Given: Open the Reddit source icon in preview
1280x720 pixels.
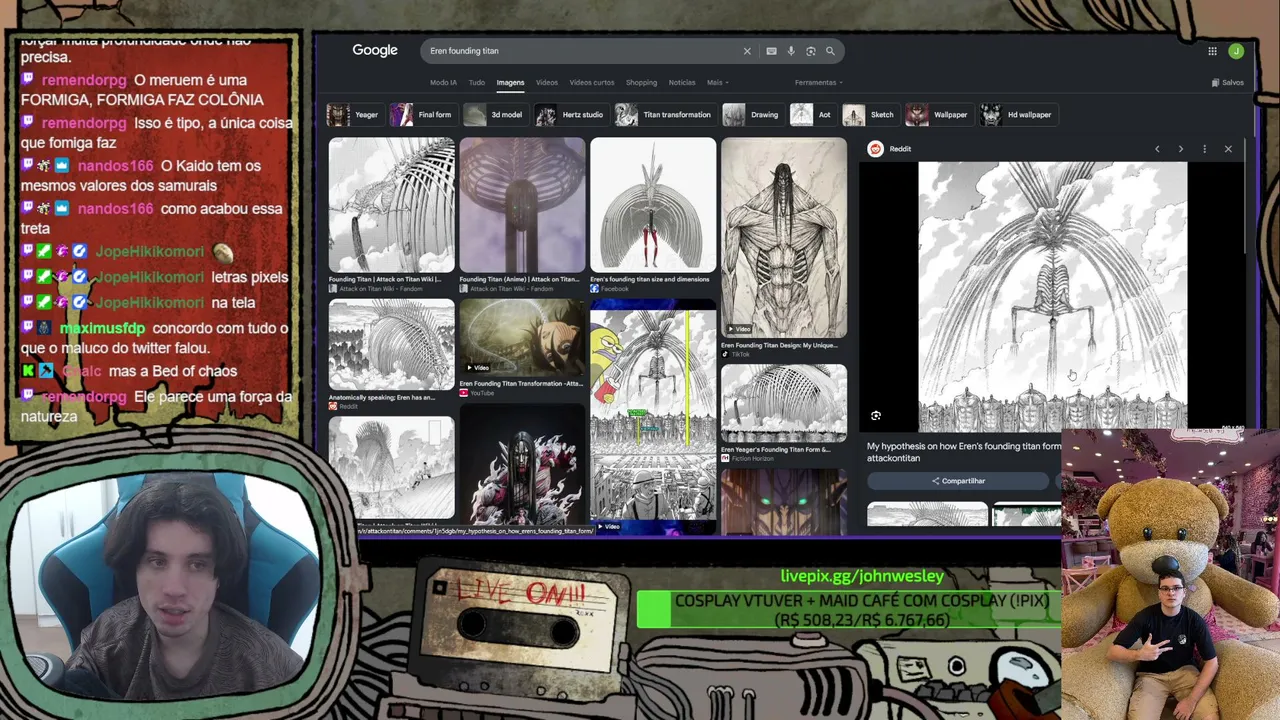Looking at the screenshot, I should point(876,149).
